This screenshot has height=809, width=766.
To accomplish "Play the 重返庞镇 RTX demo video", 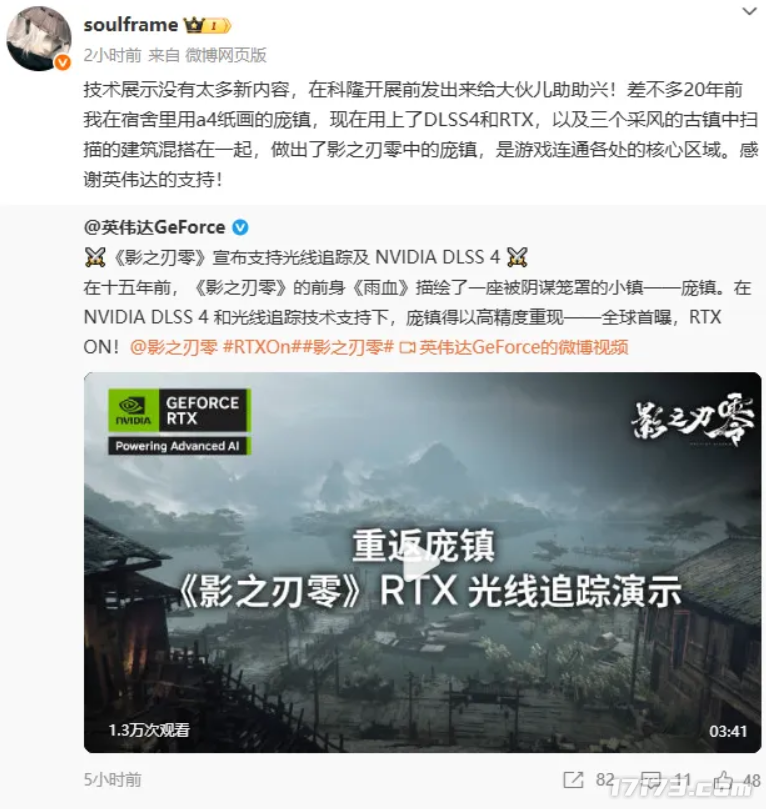I will click(x=422, y=562).
